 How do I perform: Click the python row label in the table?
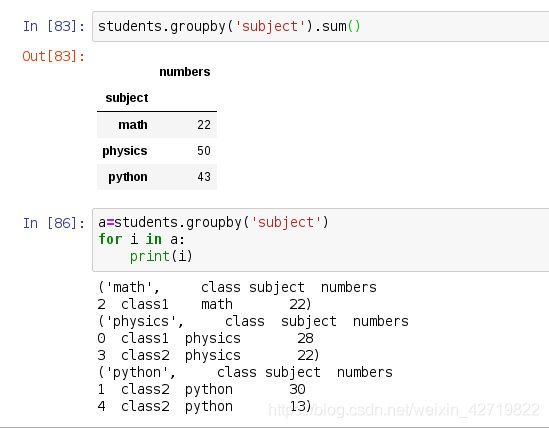128,177
